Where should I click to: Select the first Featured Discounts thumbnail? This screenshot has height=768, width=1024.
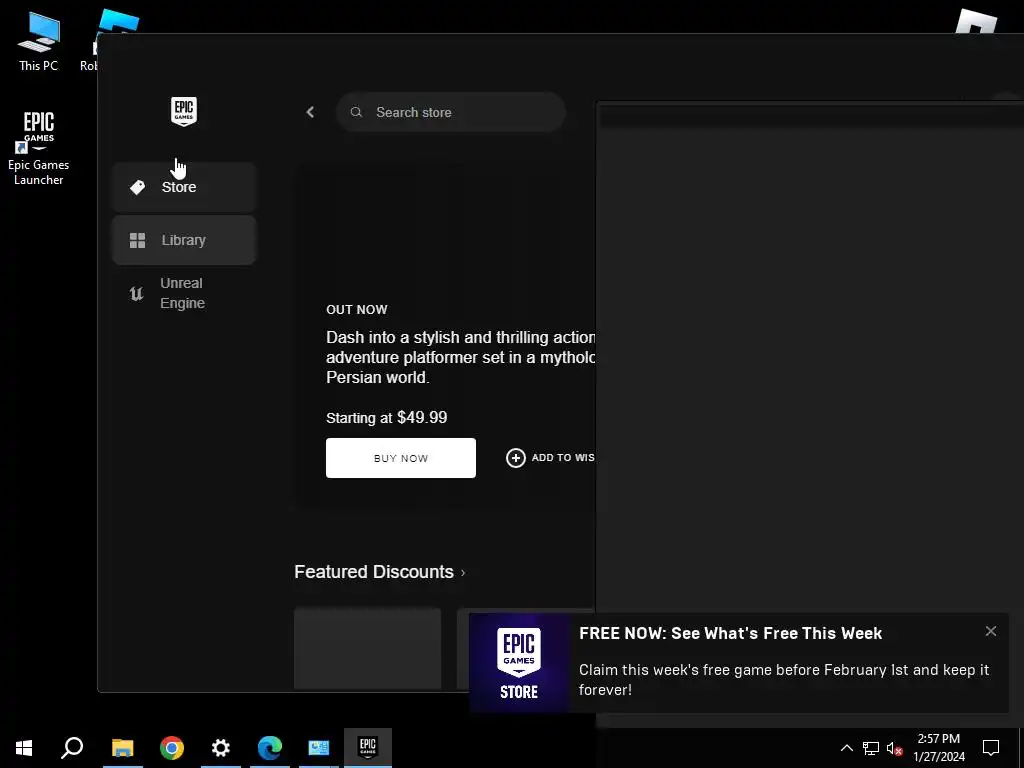coord(367,648)
